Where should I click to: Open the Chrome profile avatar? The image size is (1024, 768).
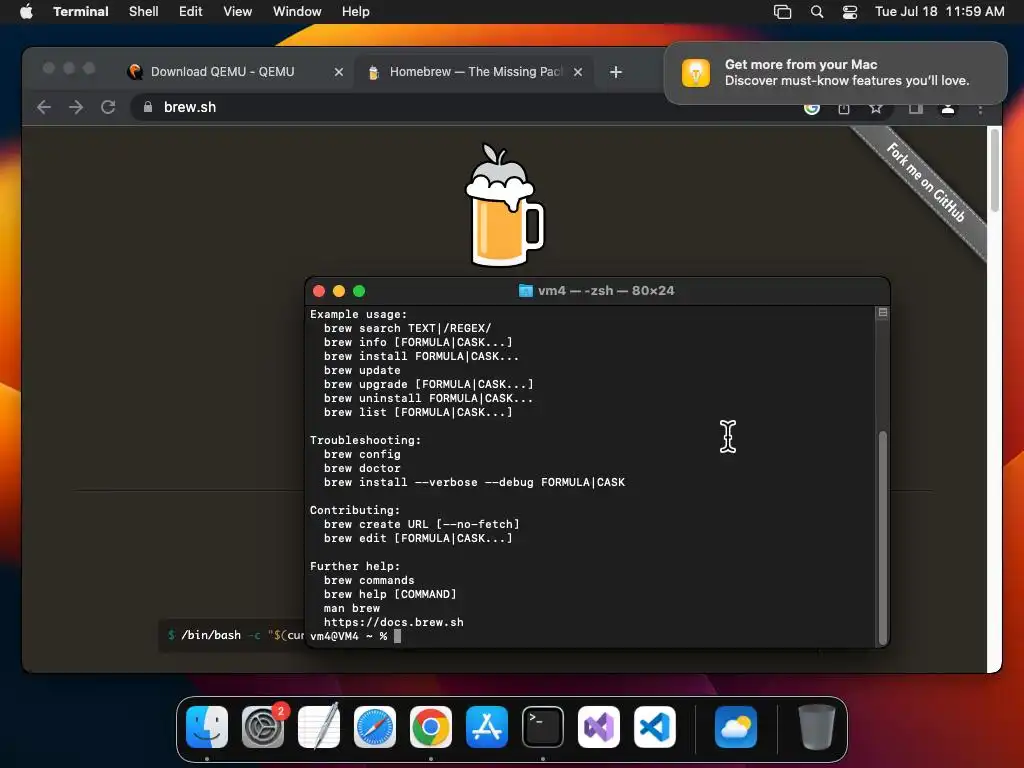click(x=948, y=109)
